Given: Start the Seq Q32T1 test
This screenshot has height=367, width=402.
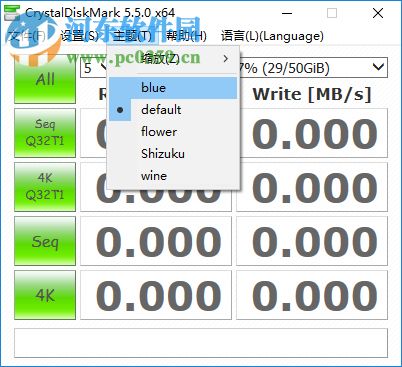Looking at the screenshot, I should click(x=45, y=133).
